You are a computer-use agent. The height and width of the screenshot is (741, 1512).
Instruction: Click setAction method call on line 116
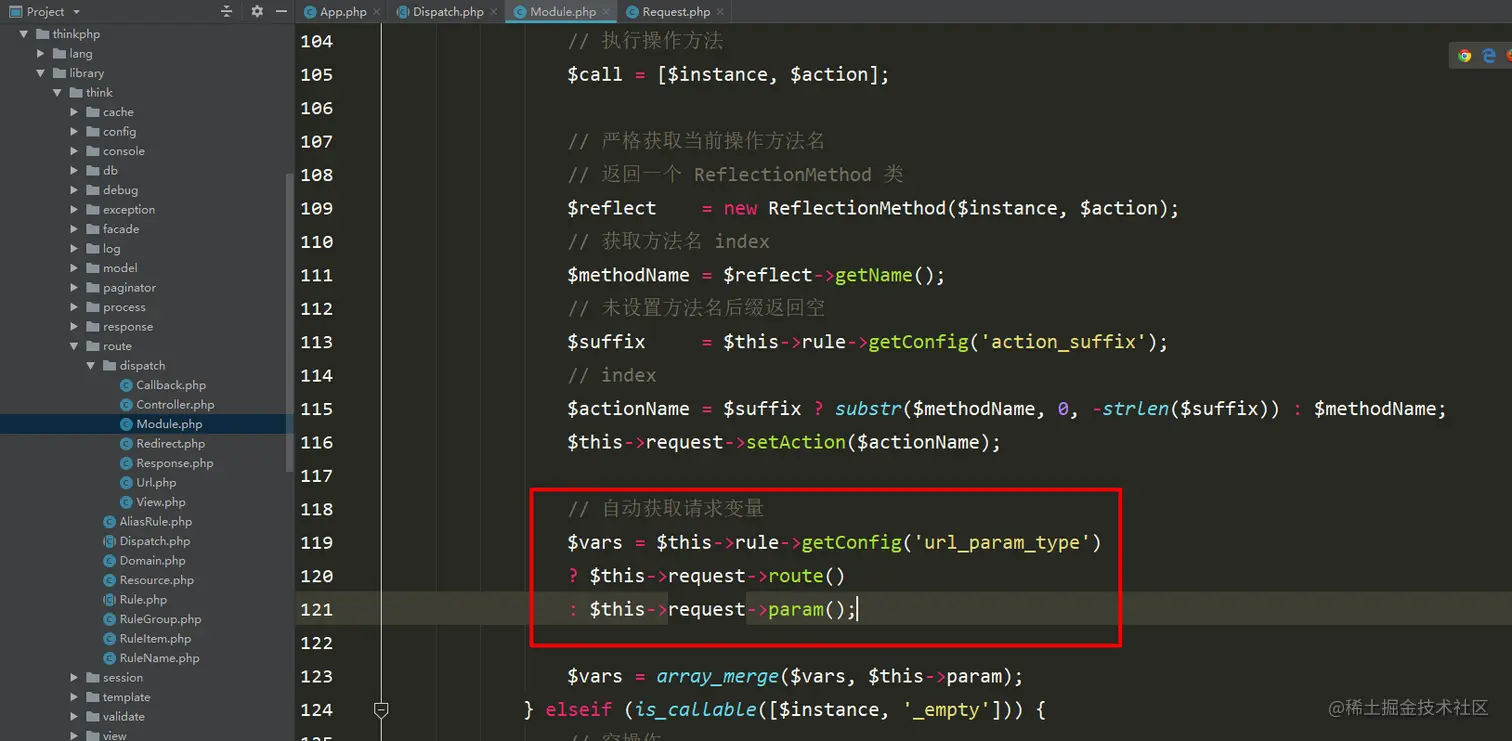[796, 442]
